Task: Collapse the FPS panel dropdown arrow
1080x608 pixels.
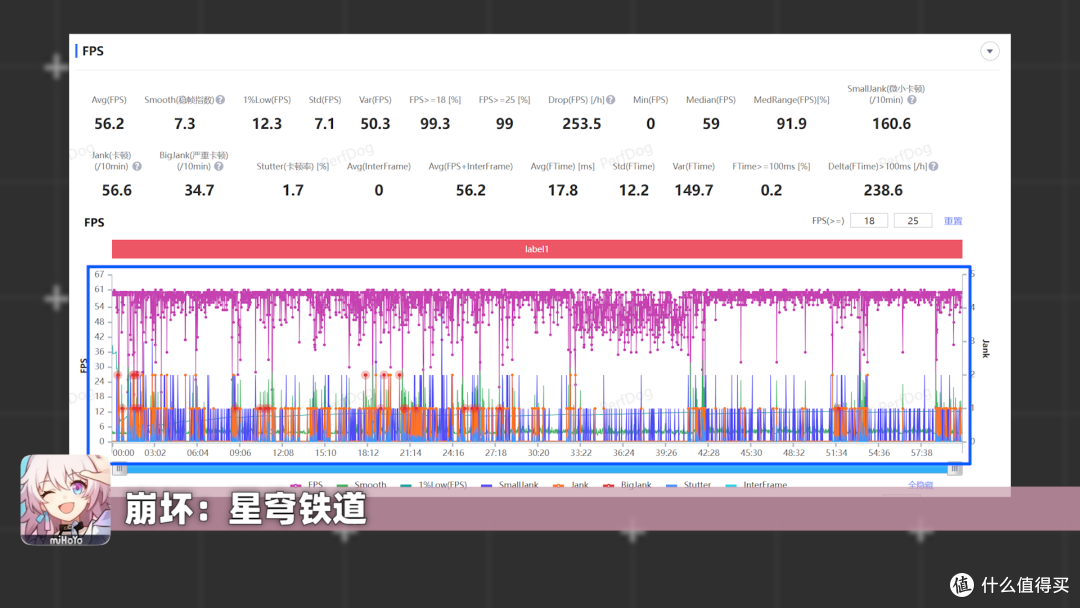Action: (990, 51)
